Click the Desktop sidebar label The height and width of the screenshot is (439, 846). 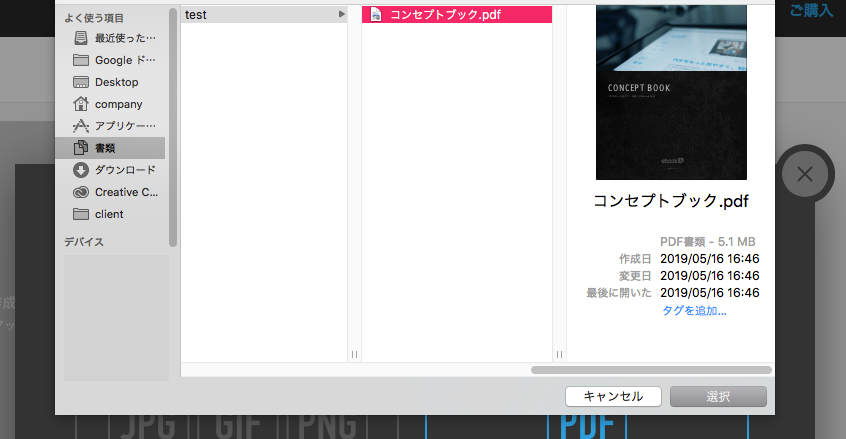point(117,82)
